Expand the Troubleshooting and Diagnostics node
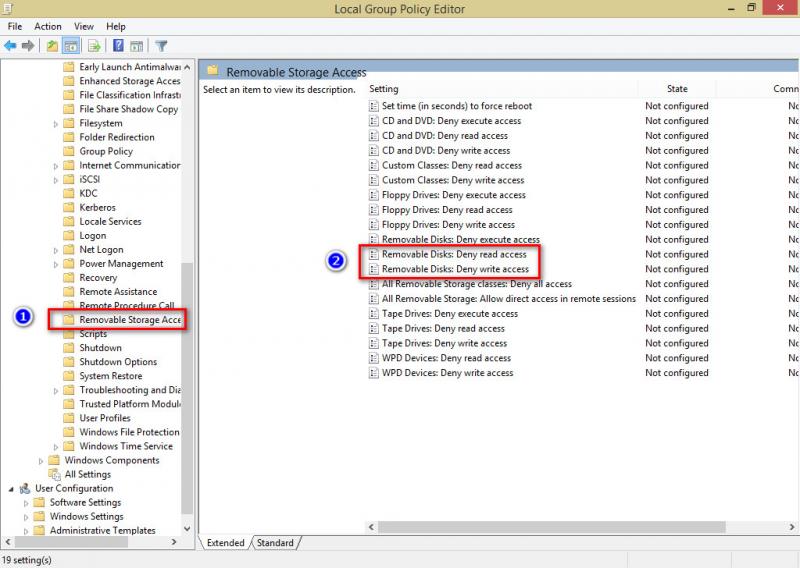800x568 pixels. pos(56,390)
